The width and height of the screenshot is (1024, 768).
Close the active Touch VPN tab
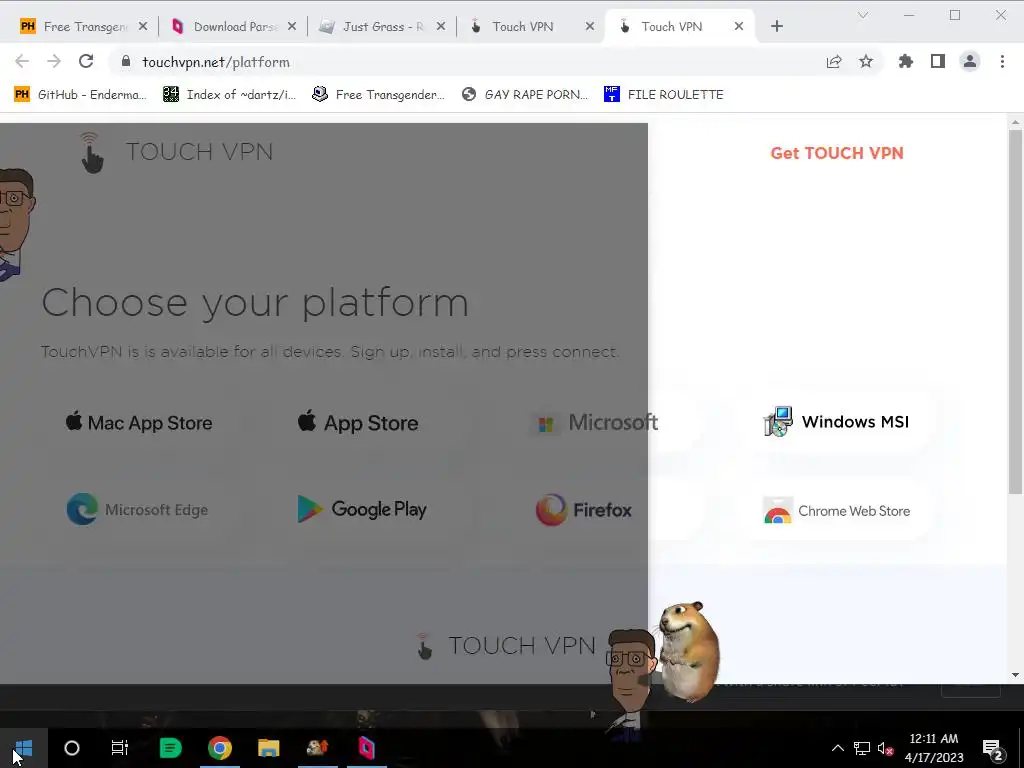pyautogui.click(x=739, y=26)
